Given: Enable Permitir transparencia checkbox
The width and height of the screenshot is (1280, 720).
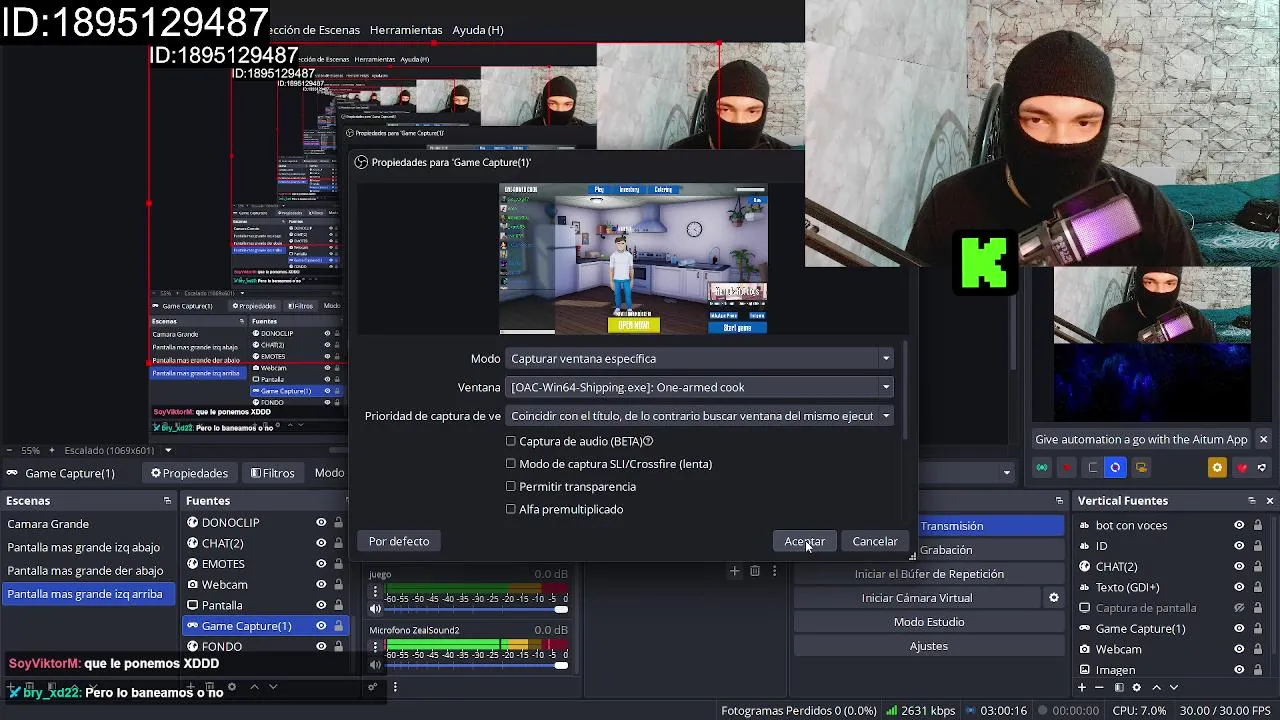Looking at the screenshot, I should [x=511, y=486].
